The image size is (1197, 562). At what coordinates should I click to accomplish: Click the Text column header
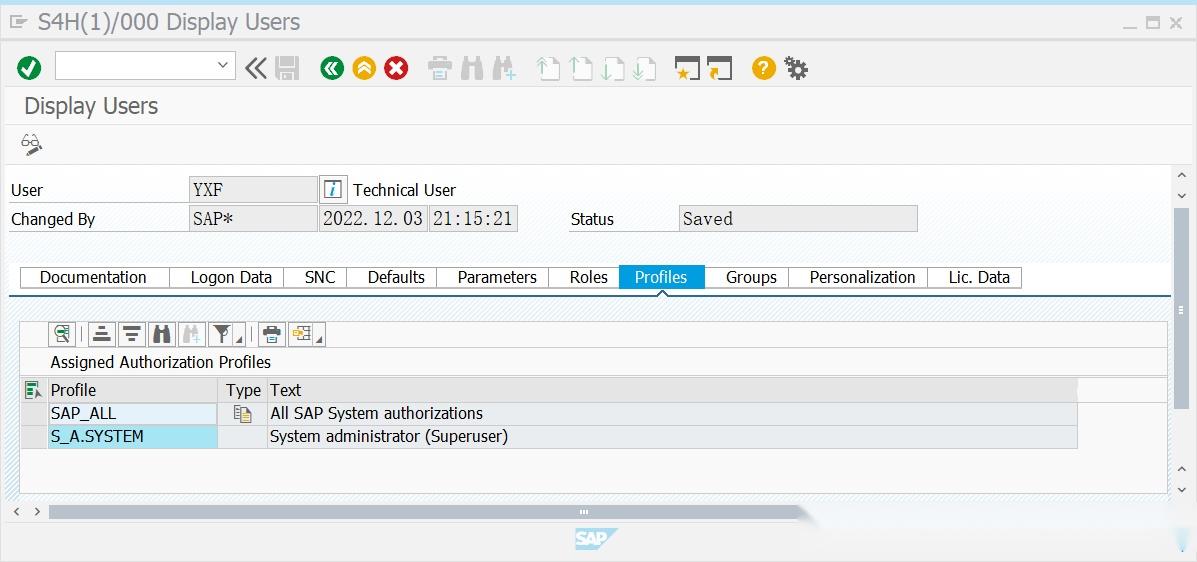tap(673, 390)
